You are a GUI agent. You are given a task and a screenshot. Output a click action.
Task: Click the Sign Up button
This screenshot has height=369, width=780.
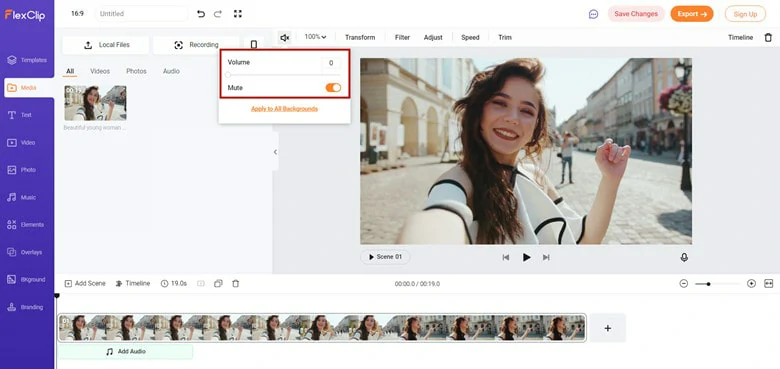tap(745, 14)
